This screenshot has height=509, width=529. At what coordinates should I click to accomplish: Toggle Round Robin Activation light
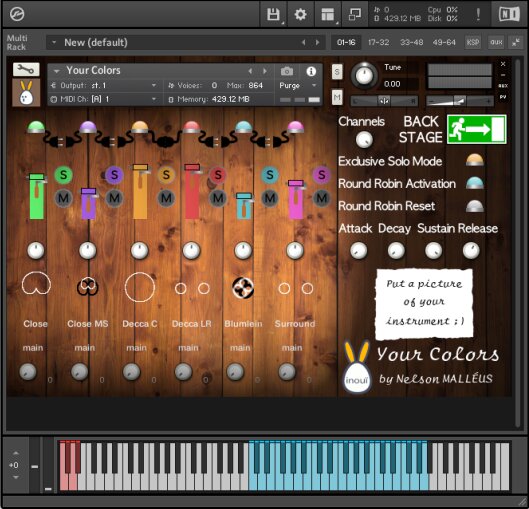pos(475,183)
